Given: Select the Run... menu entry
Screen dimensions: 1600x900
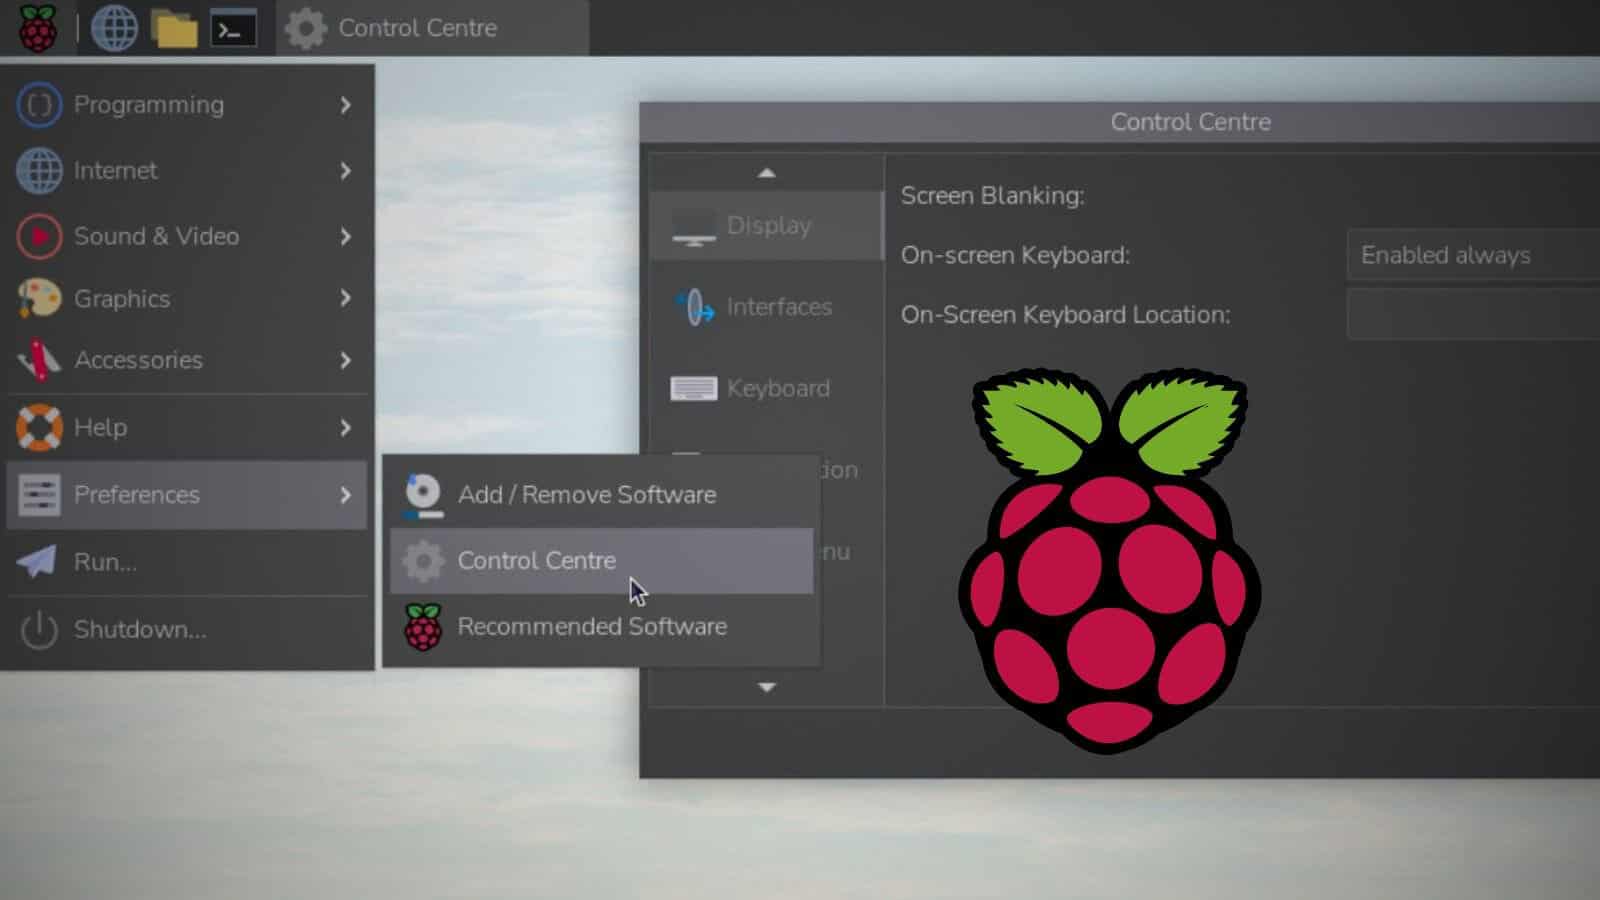Looking at the screenshot, I should coord(187,562).
